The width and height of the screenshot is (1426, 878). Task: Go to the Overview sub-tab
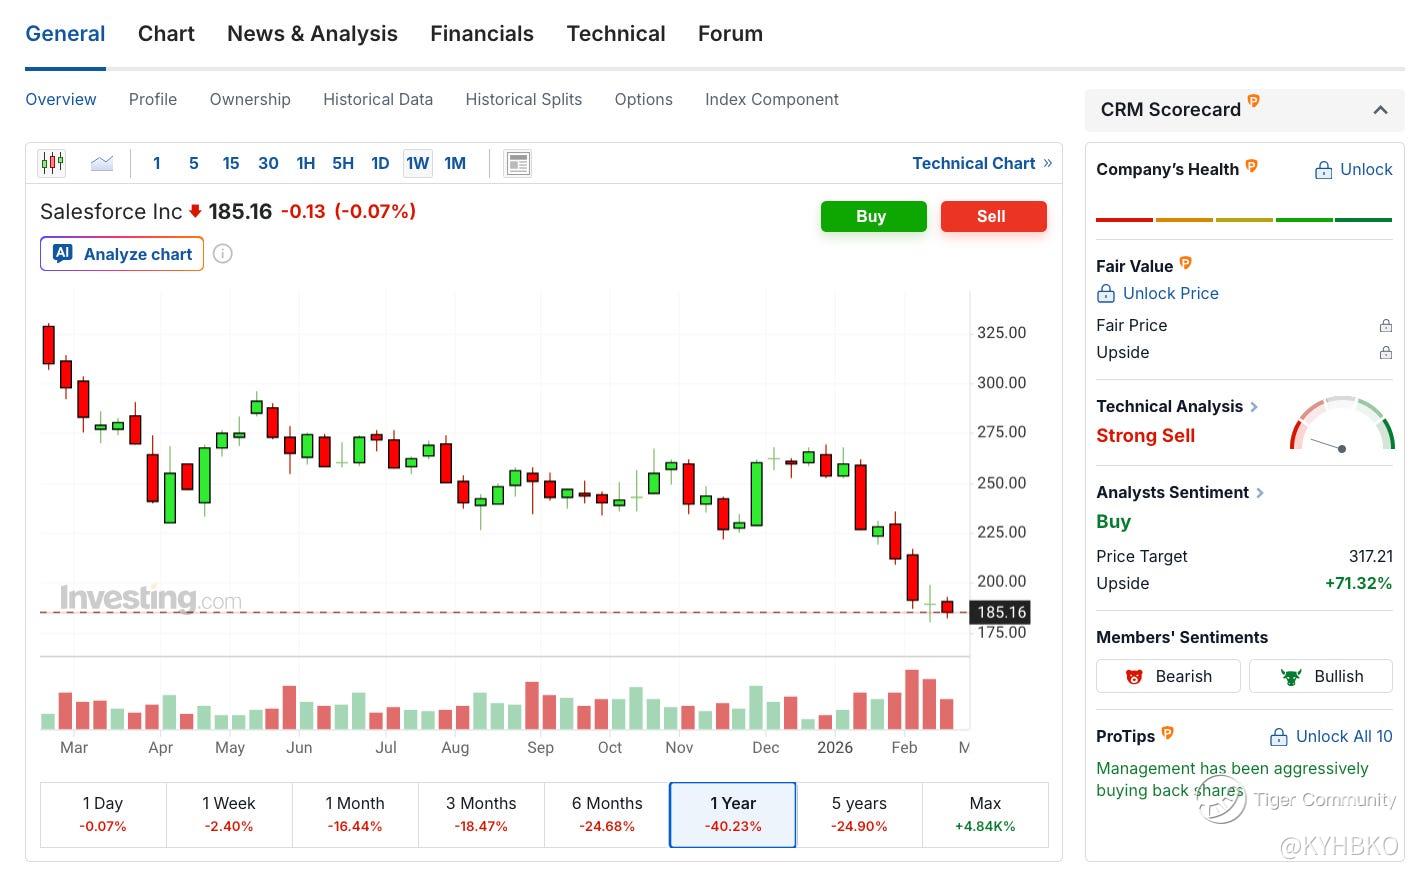click(x=61, y=100)
